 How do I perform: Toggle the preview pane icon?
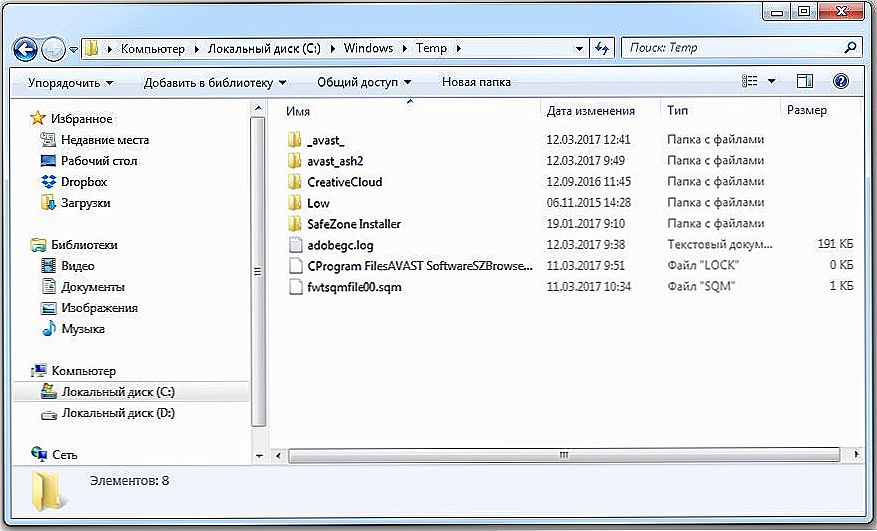[x=805, y=82]
